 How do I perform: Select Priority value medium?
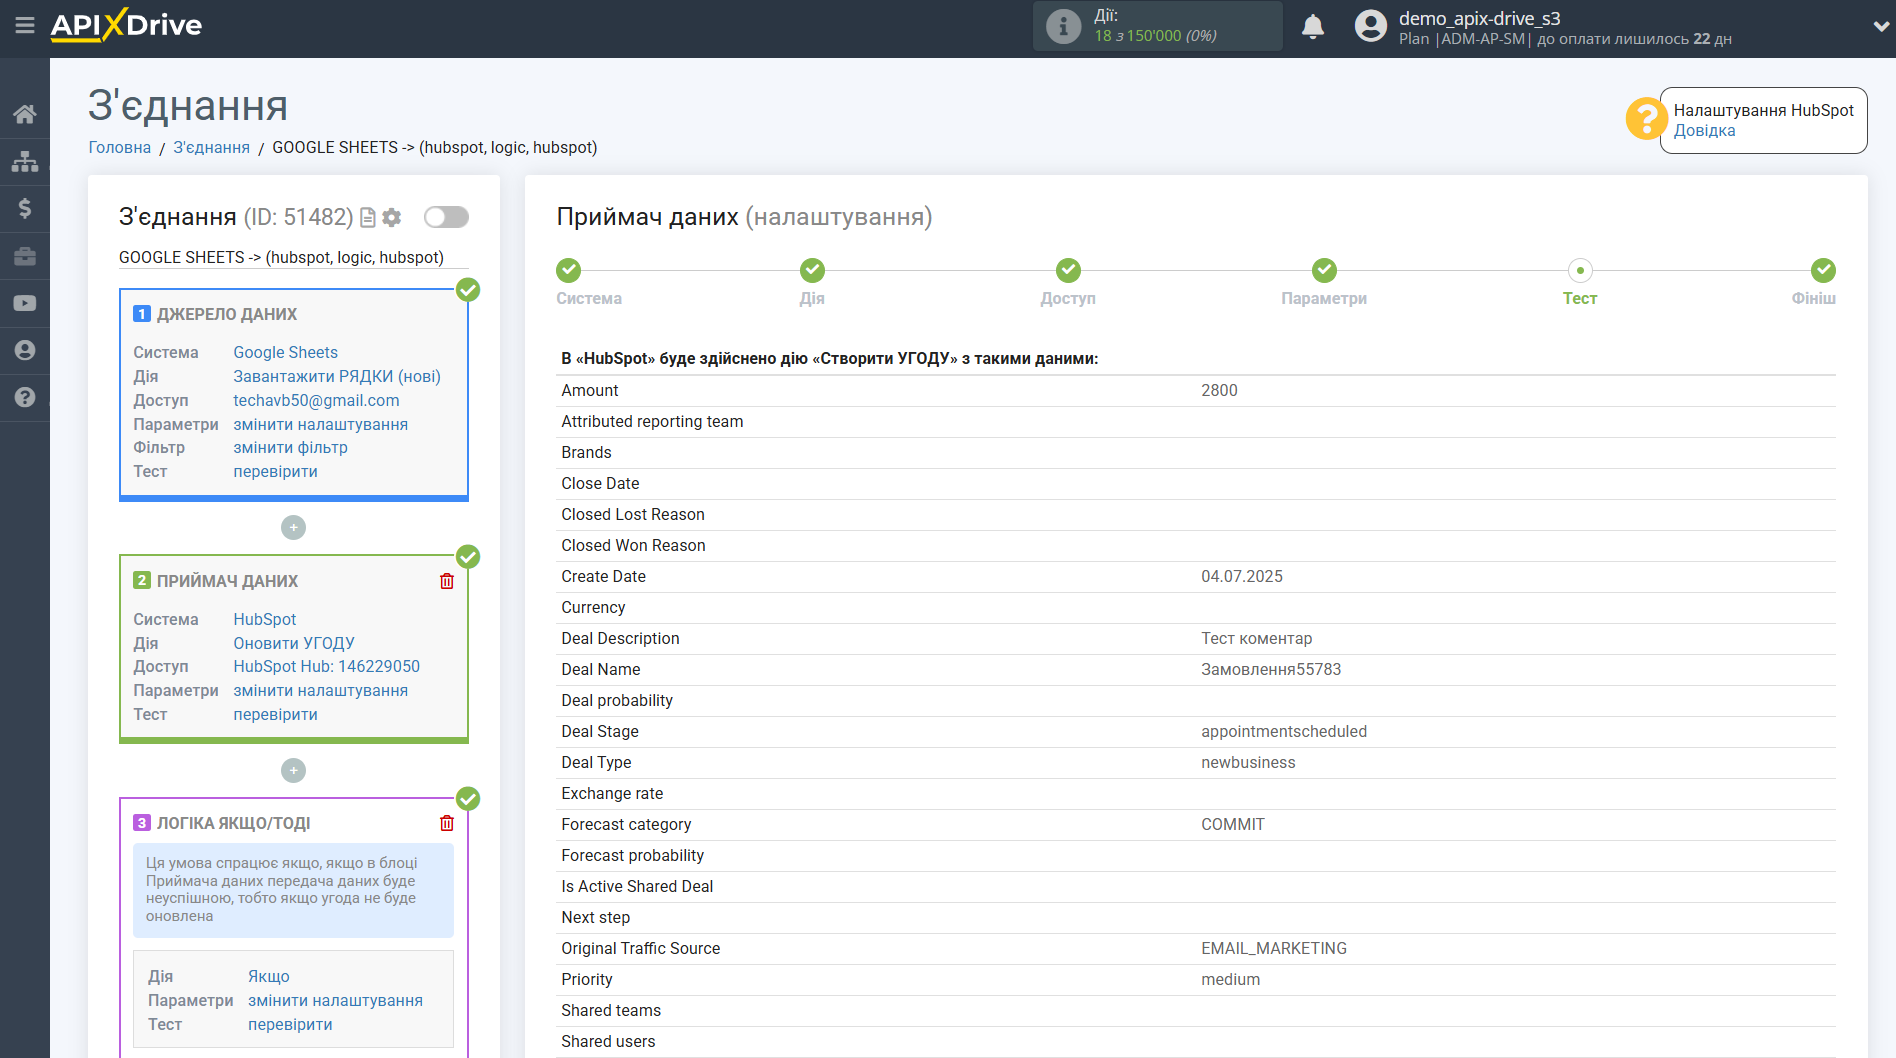(x=1230, y=979)
